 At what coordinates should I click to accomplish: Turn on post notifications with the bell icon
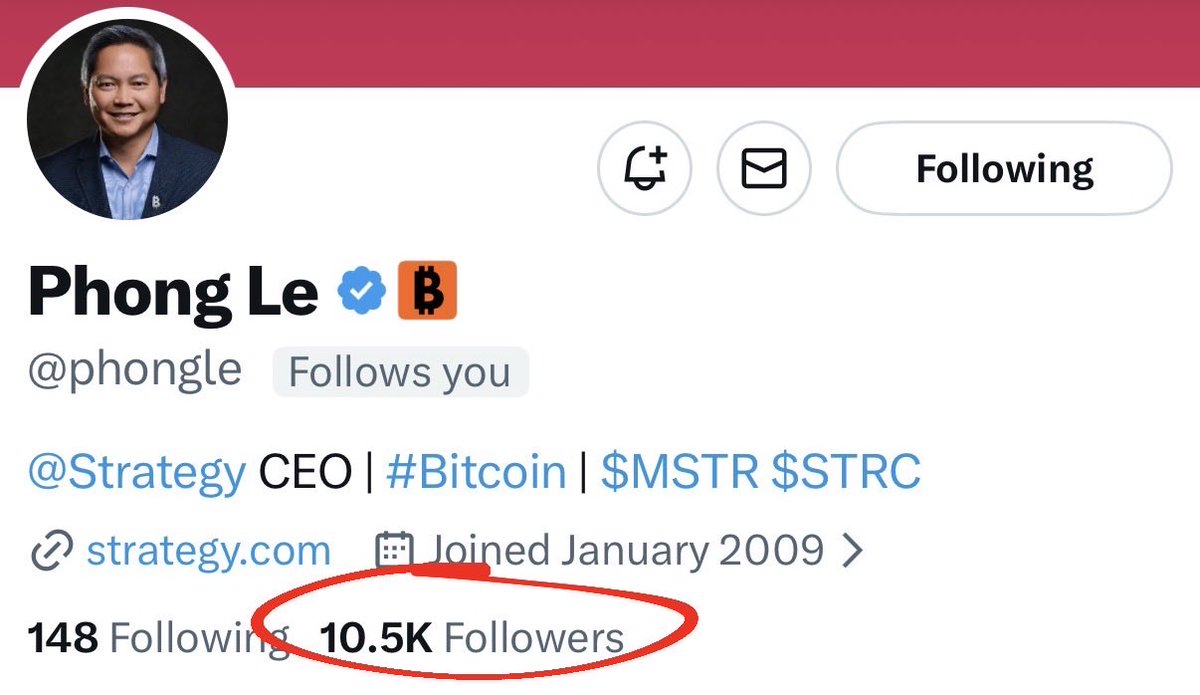coord(645,168)
